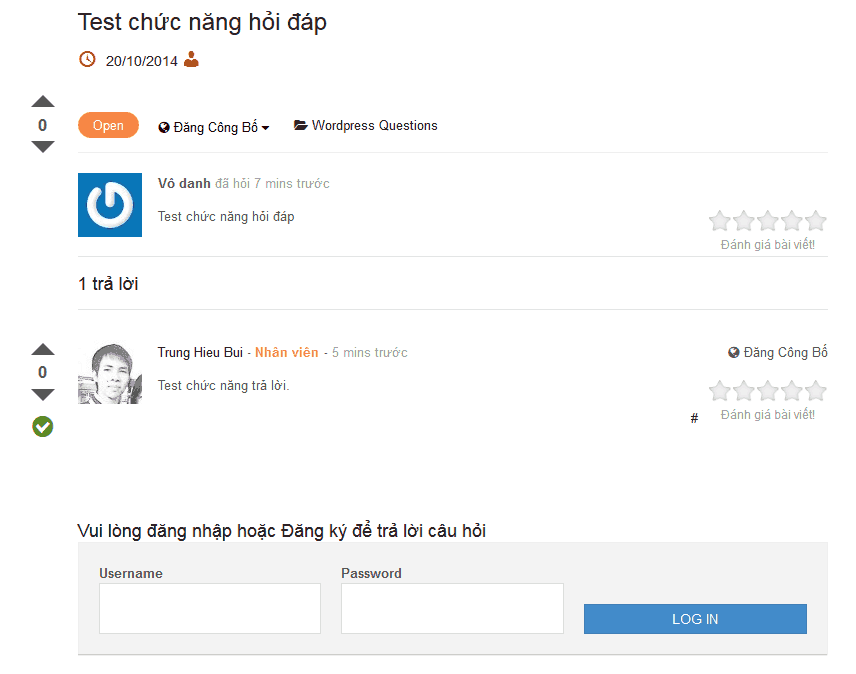
Task: Click the # permalink icon under the answer
Action: [694, 418]
